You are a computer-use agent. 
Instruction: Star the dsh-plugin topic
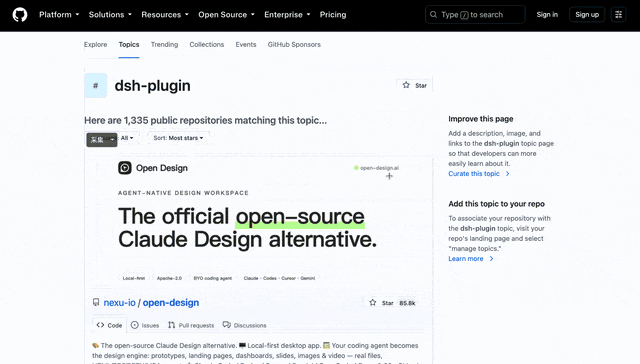[x=414, y=85]
